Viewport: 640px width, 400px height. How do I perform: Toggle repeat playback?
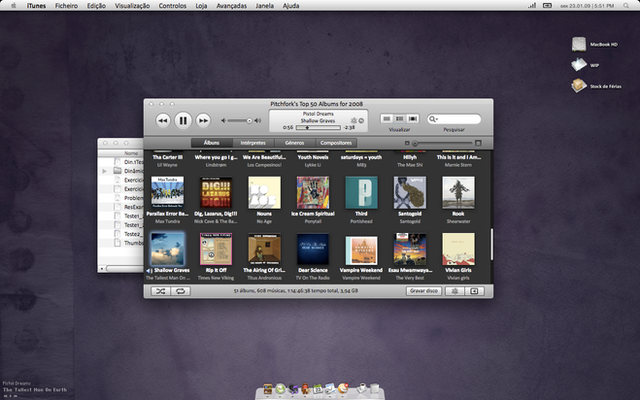pyautogui.click(x=180, y=291)
